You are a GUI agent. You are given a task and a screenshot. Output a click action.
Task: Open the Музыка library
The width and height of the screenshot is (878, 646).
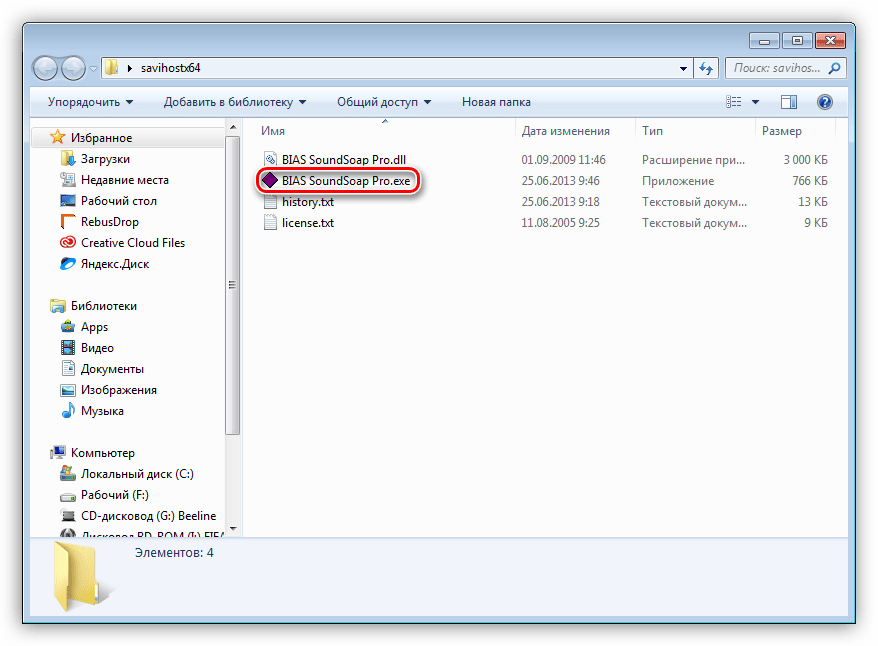(x=102, y=411)
